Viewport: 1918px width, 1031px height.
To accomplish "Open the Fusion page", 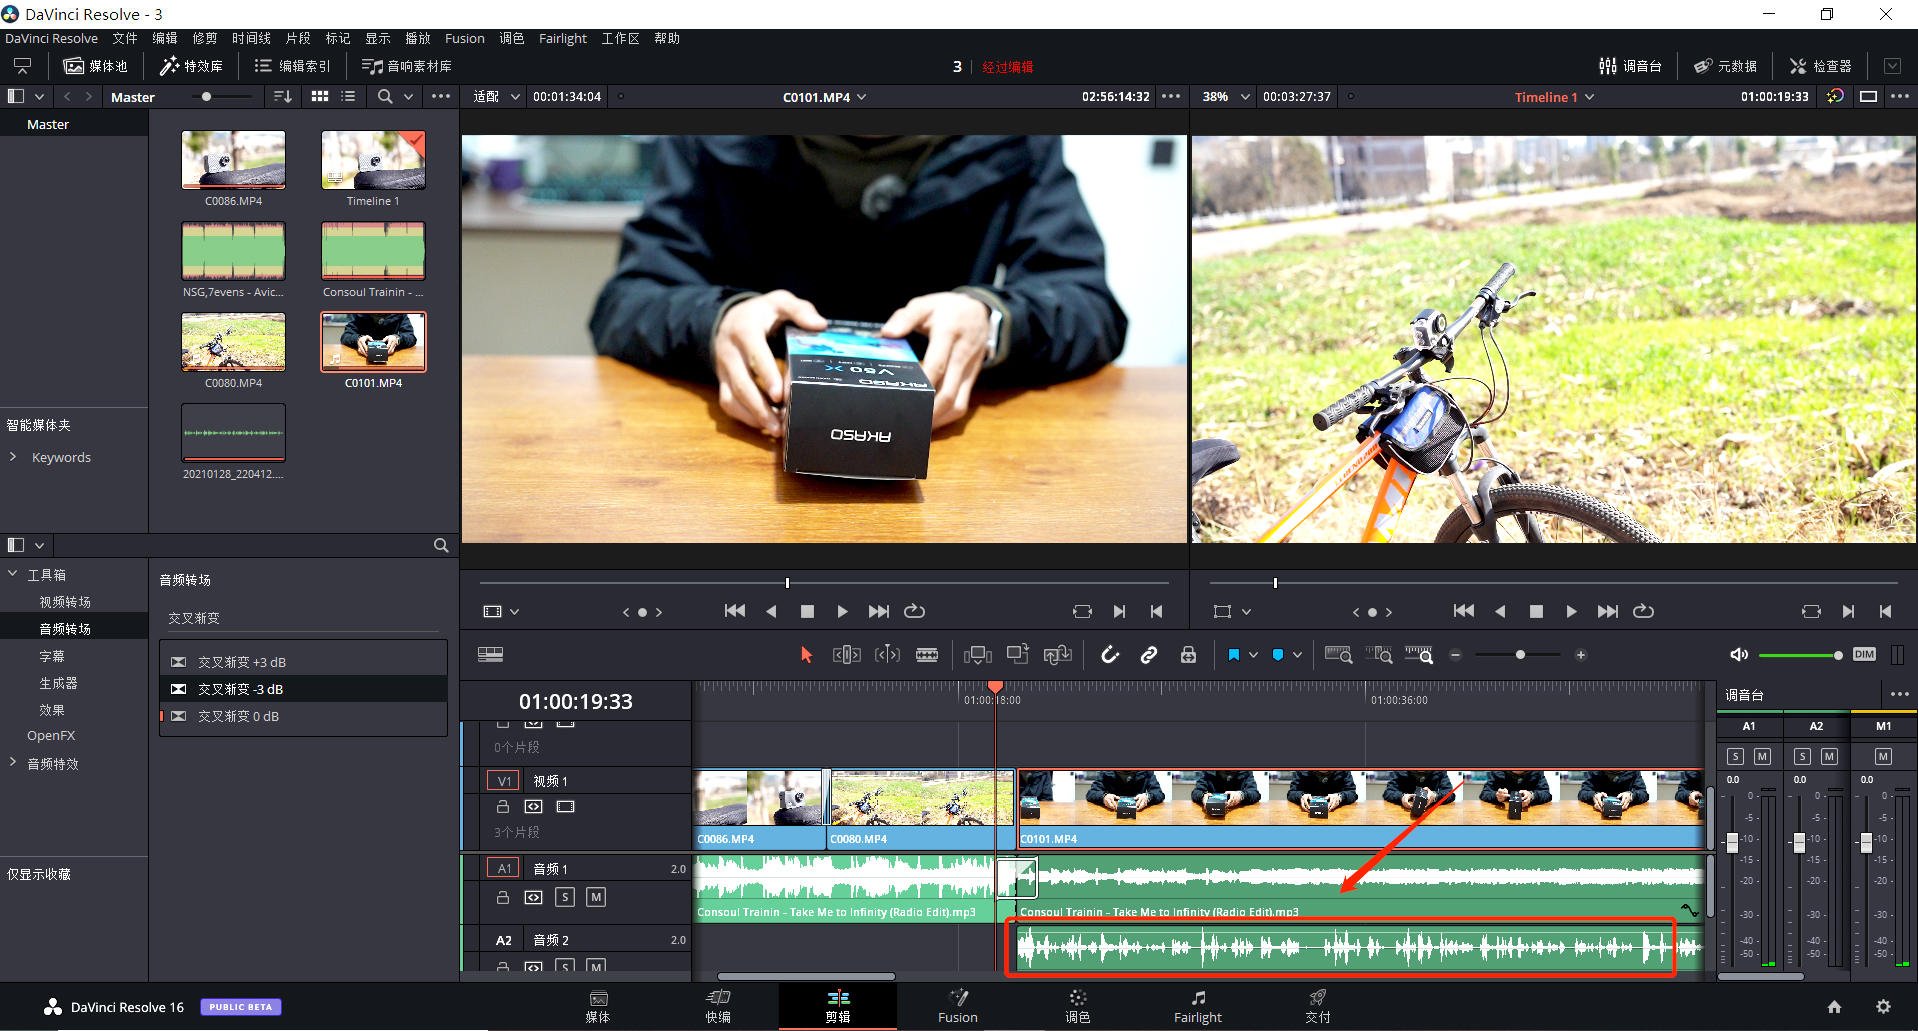I will tap(957, 1006).
